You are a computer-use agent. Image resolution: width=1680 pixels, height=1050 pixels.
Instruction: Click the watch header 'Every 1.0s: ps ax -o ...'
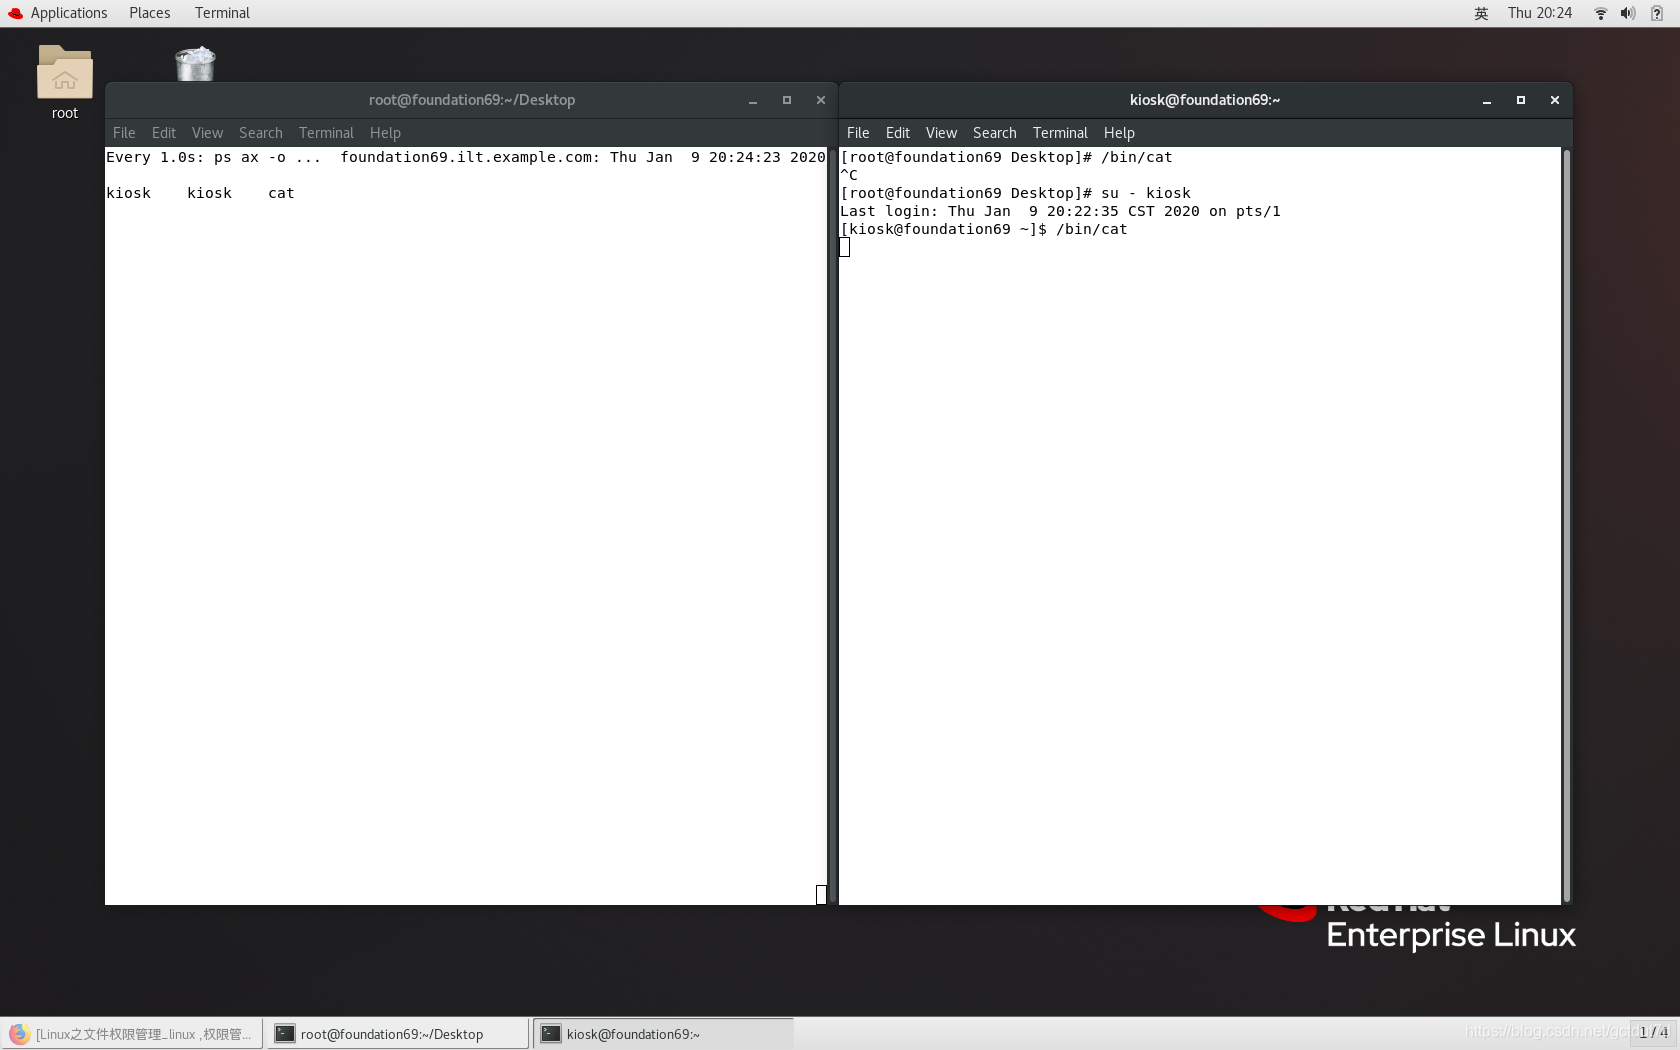(x=214, y=157)
